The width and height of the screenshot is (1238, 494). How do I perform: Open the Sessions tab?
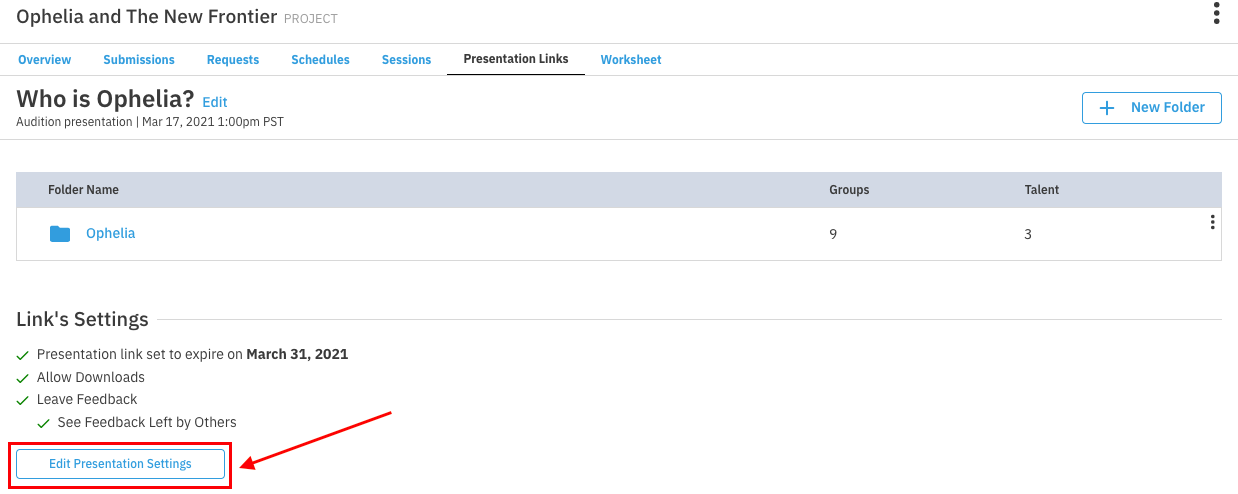tap(406, 60)
